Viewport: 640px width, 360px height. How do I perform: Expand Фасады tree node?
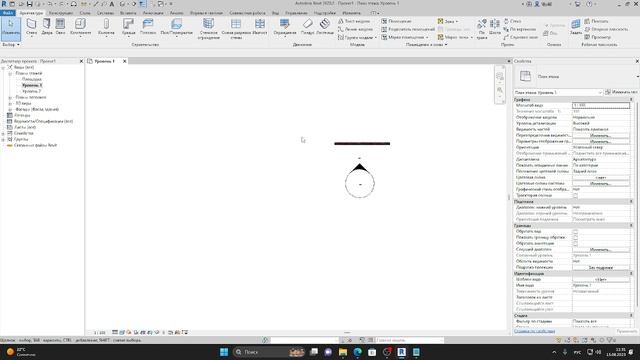pyautogui.click(x=10, y=109)
